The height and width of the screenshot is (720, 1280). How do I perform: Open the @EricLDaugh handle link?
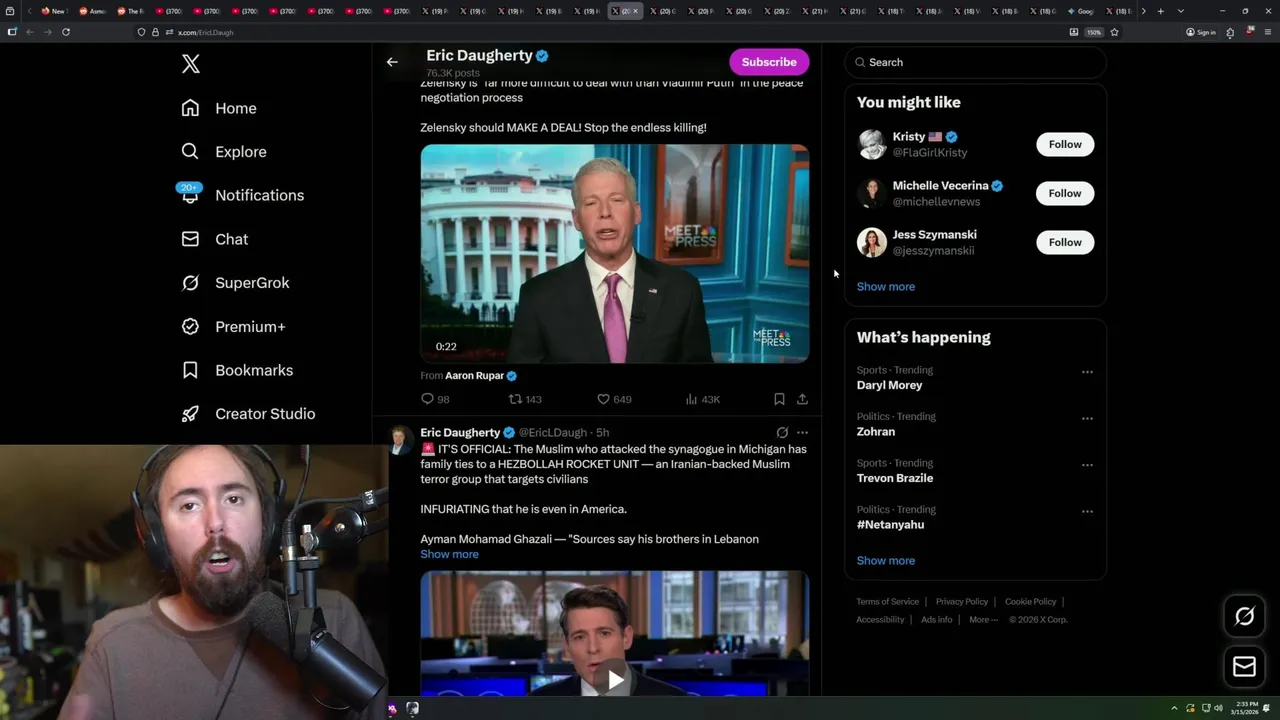(552, 433)
